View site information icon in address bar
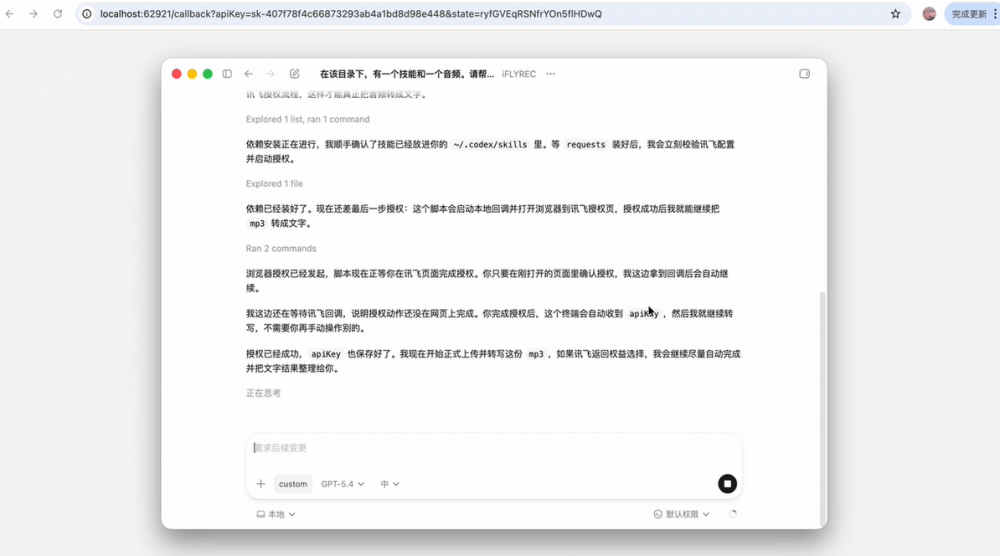 point(87,13)
